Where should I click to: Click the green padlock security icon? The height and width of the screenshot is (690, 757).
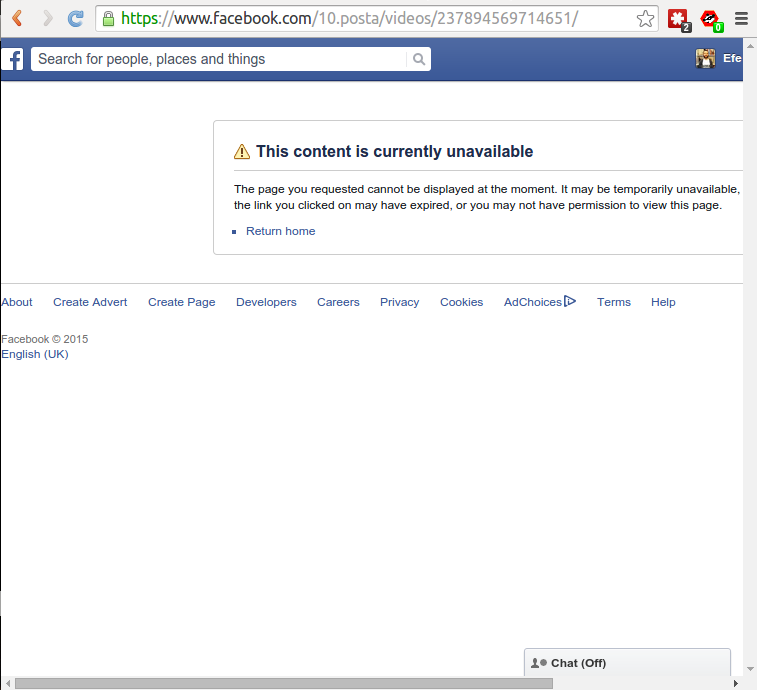coord(109,19)
